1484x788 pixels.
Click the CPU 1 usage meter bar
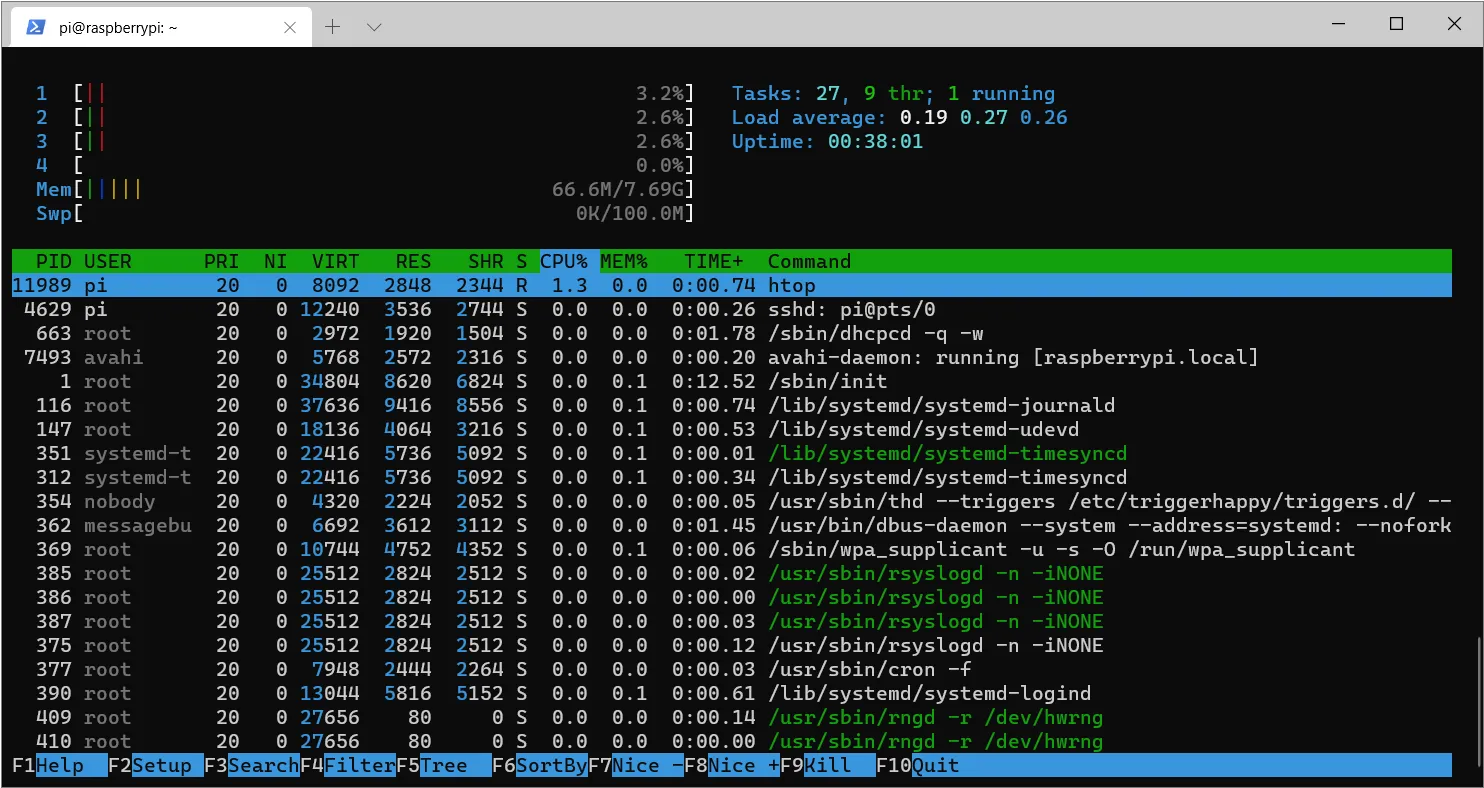point(384,93)
